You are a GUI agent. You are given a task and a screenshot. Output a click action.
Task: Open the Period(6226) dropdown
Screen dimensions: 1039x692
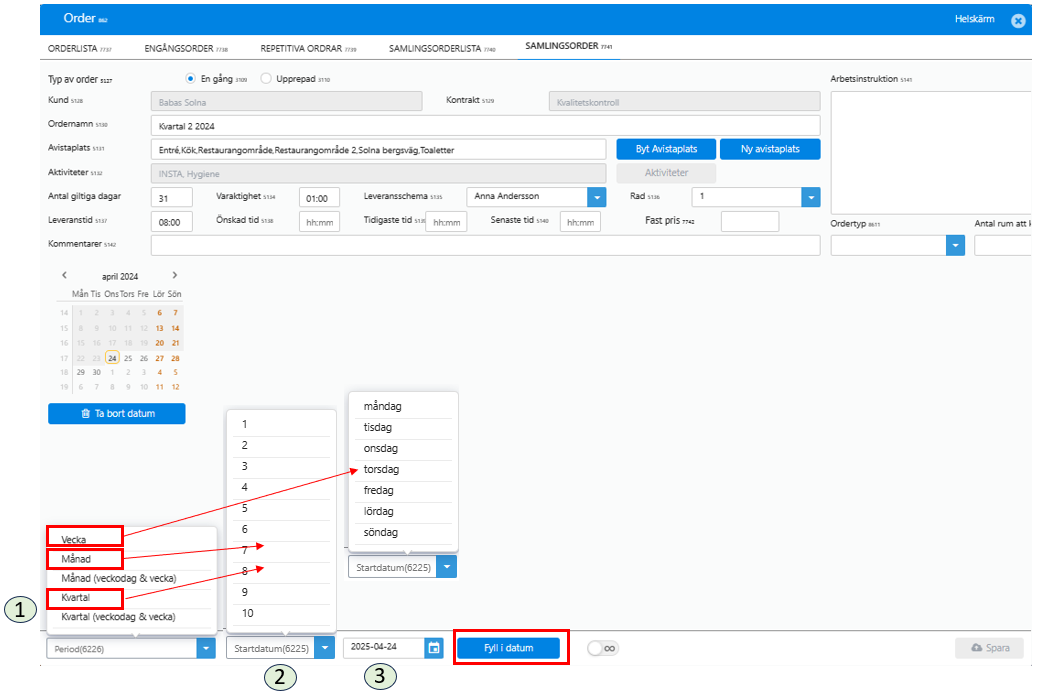click(206, 648)
